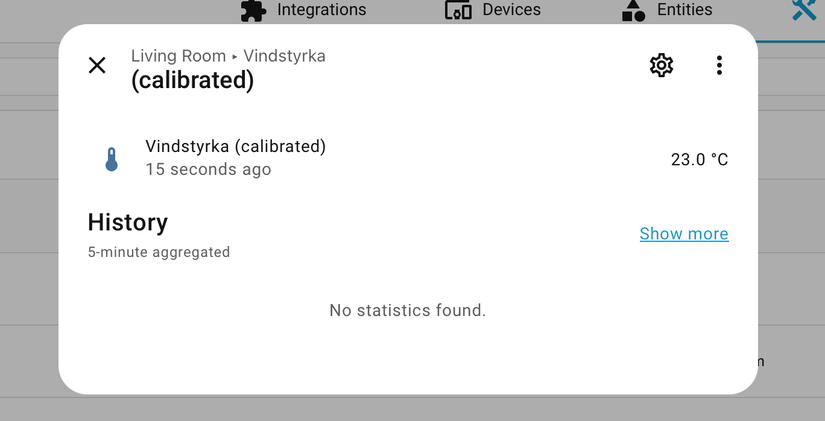
Task: Click the History section heading
Action: [x=127, y=222]
